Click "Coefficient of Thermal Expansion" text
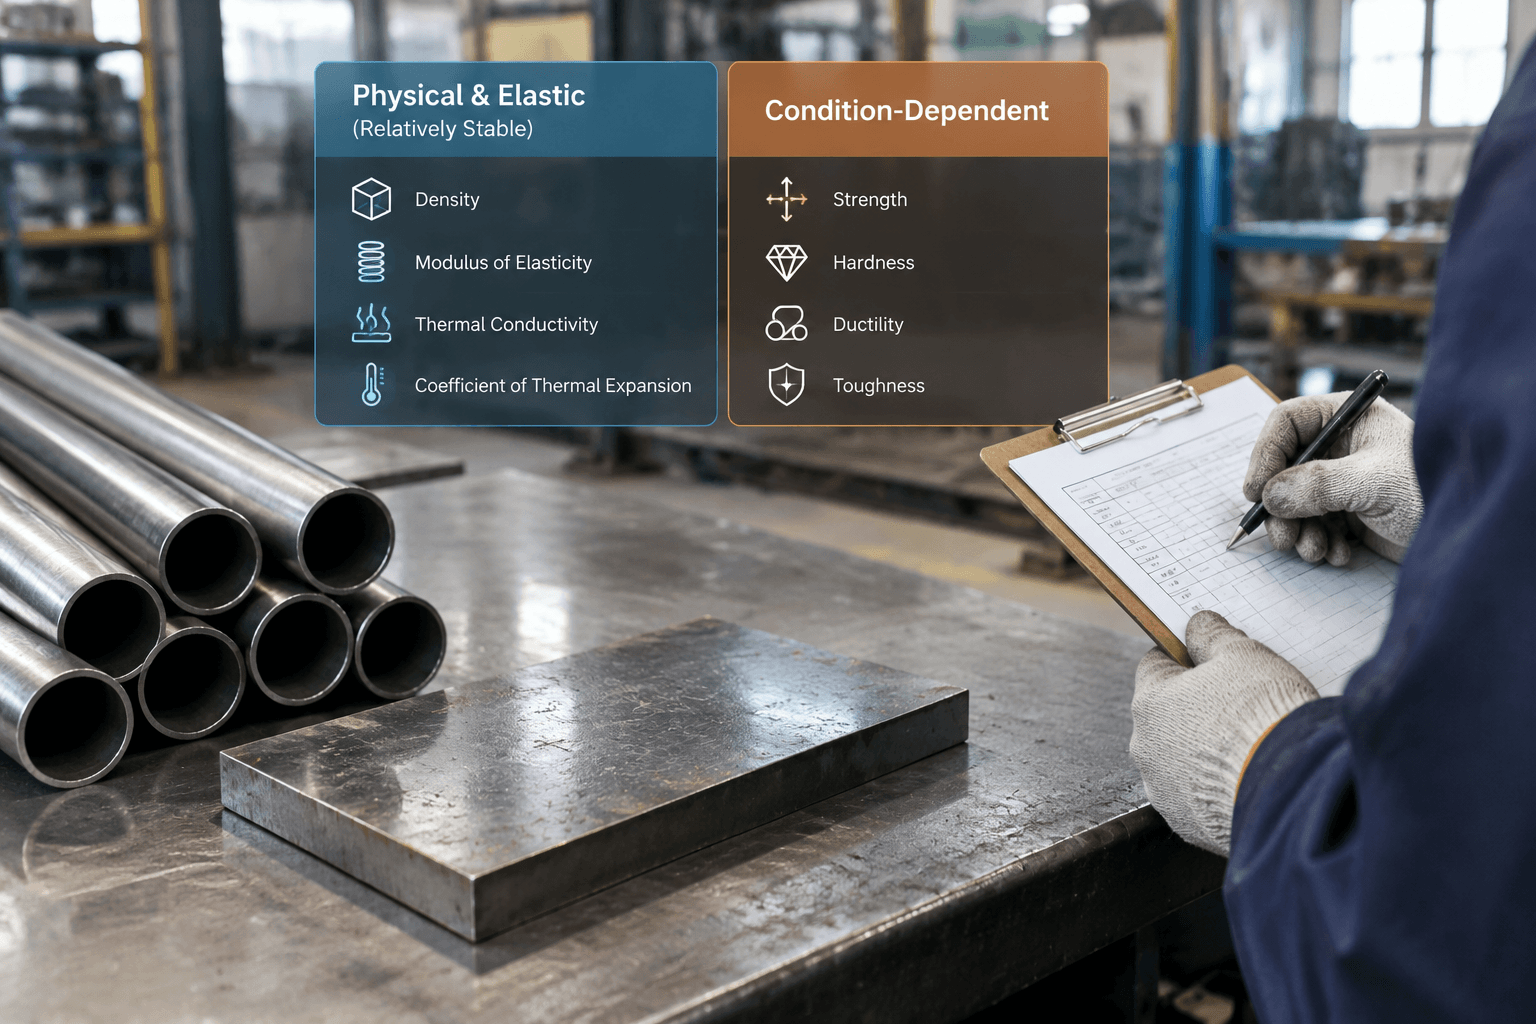Viewport: 1536px width, 1024px height. point(553,386)
